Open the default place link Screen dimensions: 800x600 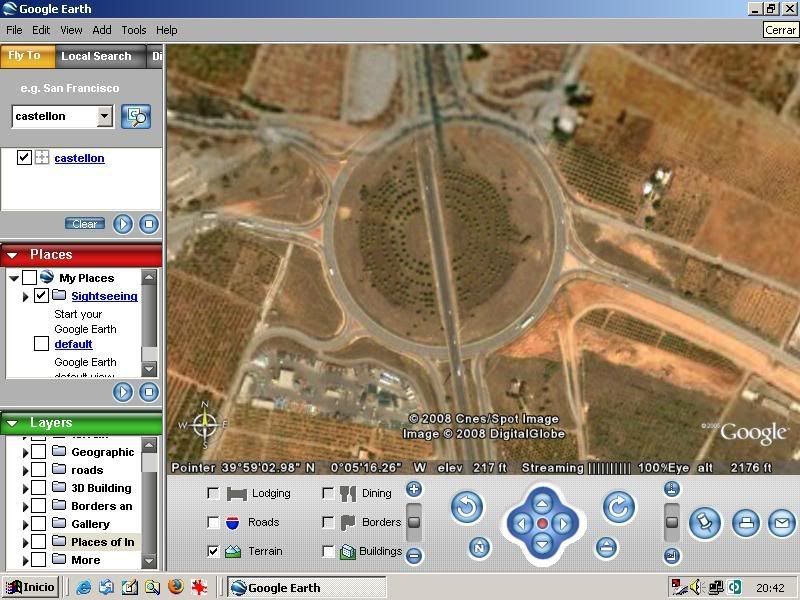(x=73, y=344)
